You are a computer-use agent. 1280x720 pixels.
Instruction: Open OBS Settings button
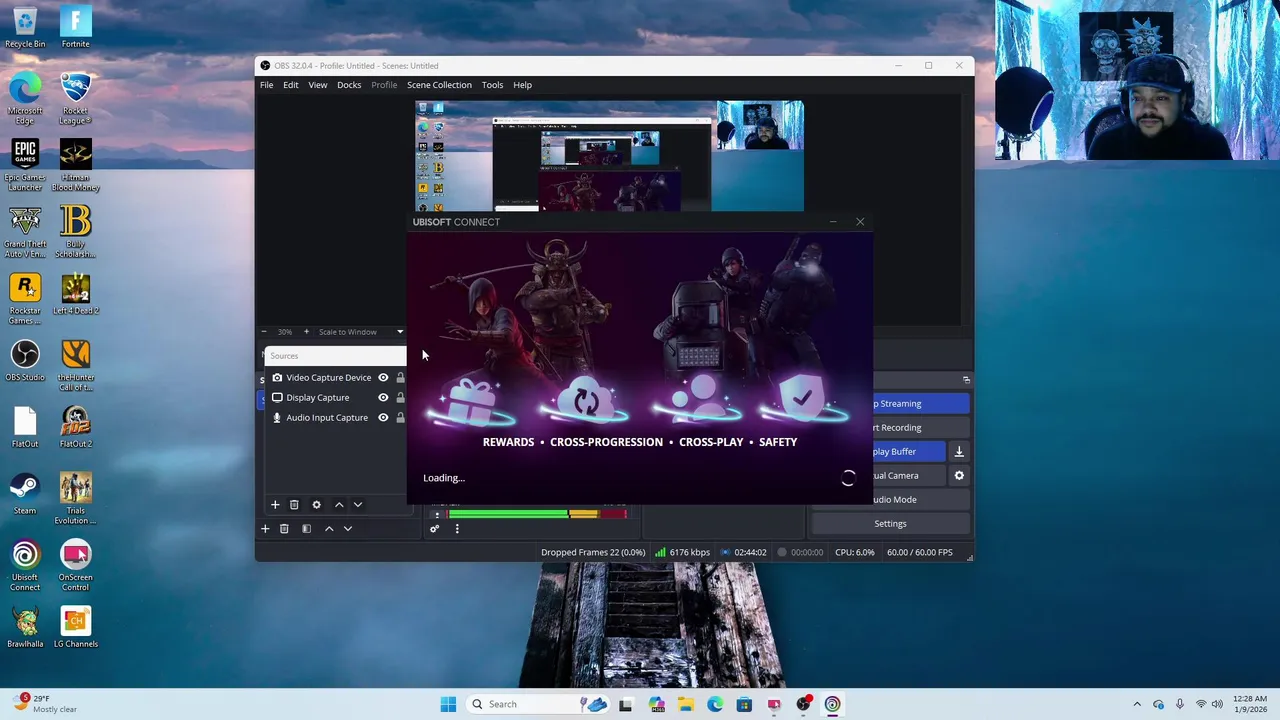(x=890, y=524)
